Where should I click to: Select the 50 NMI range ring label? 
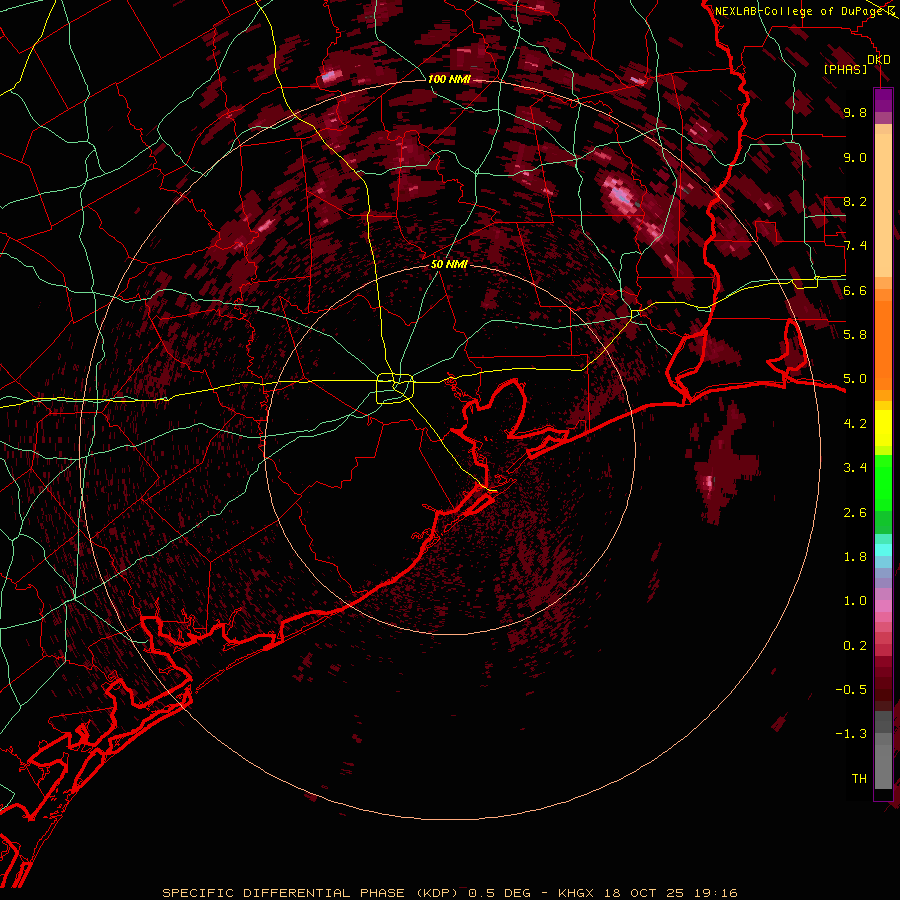coord(449,264)
